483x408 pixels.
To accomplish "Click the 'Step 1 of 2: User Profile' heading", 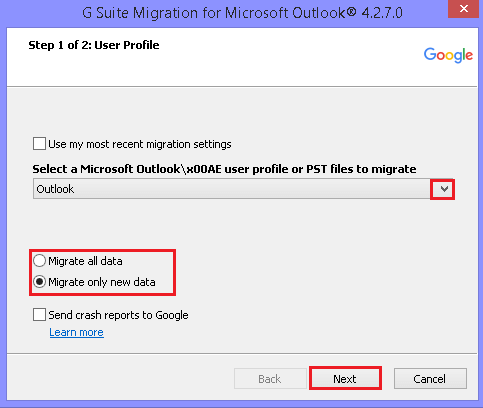I will (94, 45).
